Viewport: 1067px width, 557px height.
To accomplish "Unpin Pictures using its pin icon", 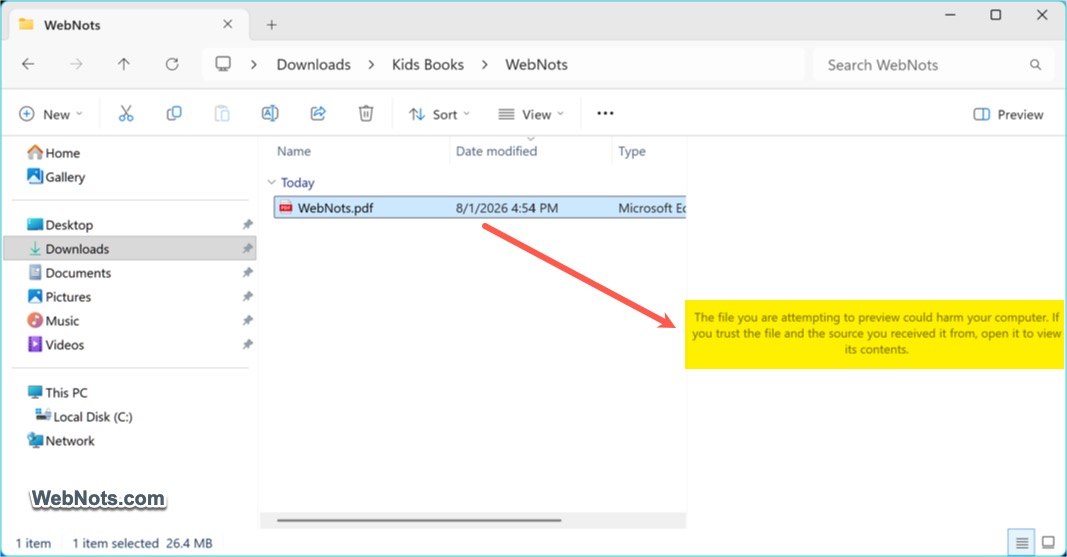I will coord(247,297).
